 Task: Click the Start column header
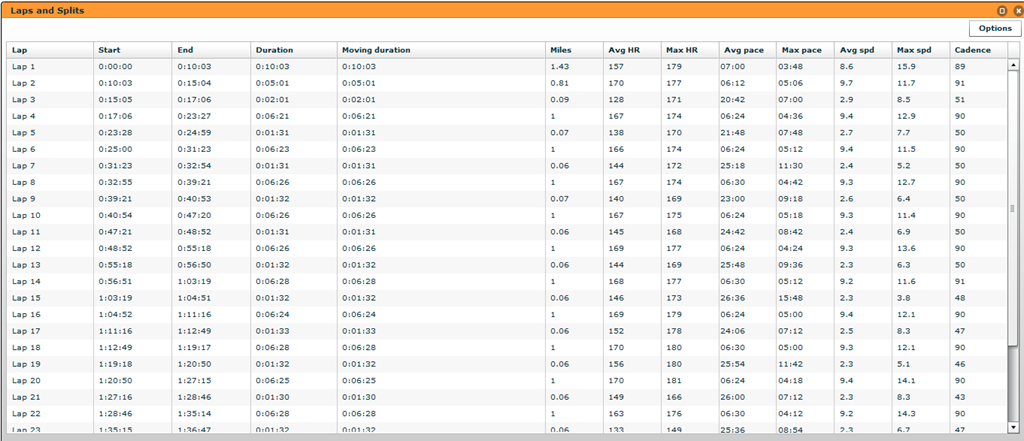click(133, 50)
